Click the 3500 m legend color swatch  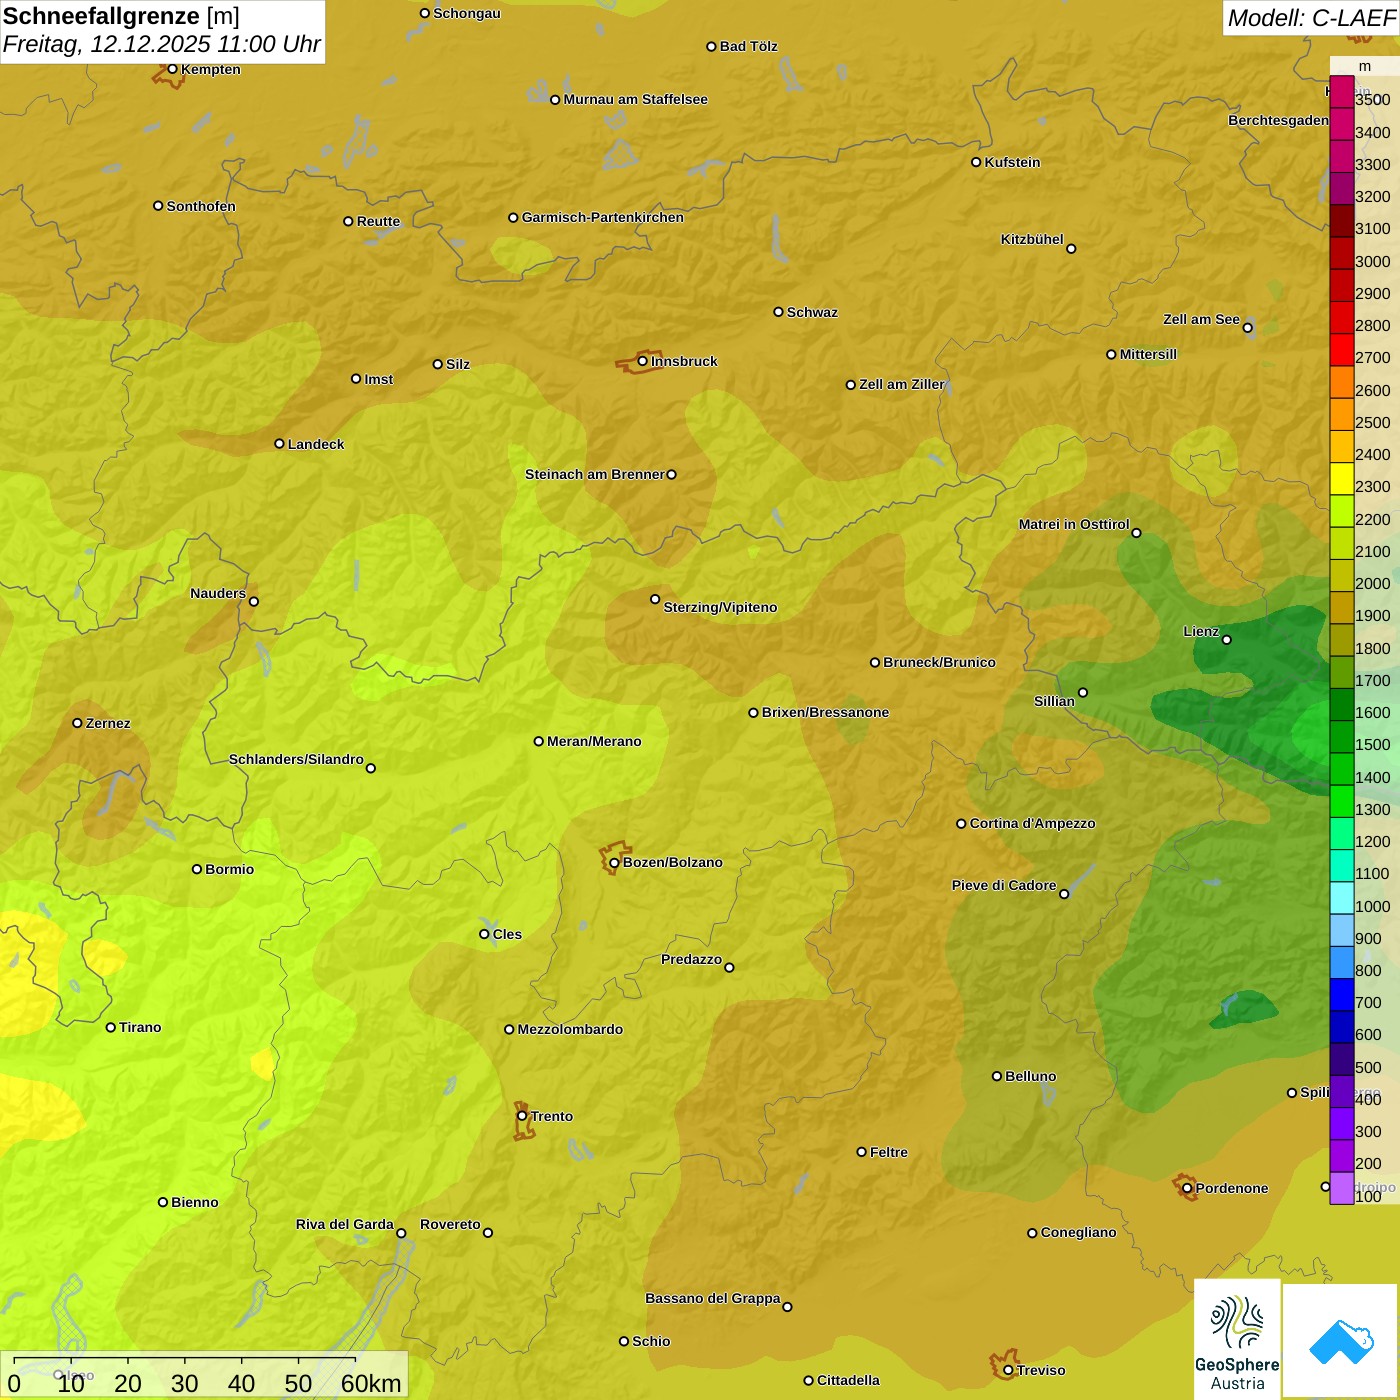pos(1341,92)
